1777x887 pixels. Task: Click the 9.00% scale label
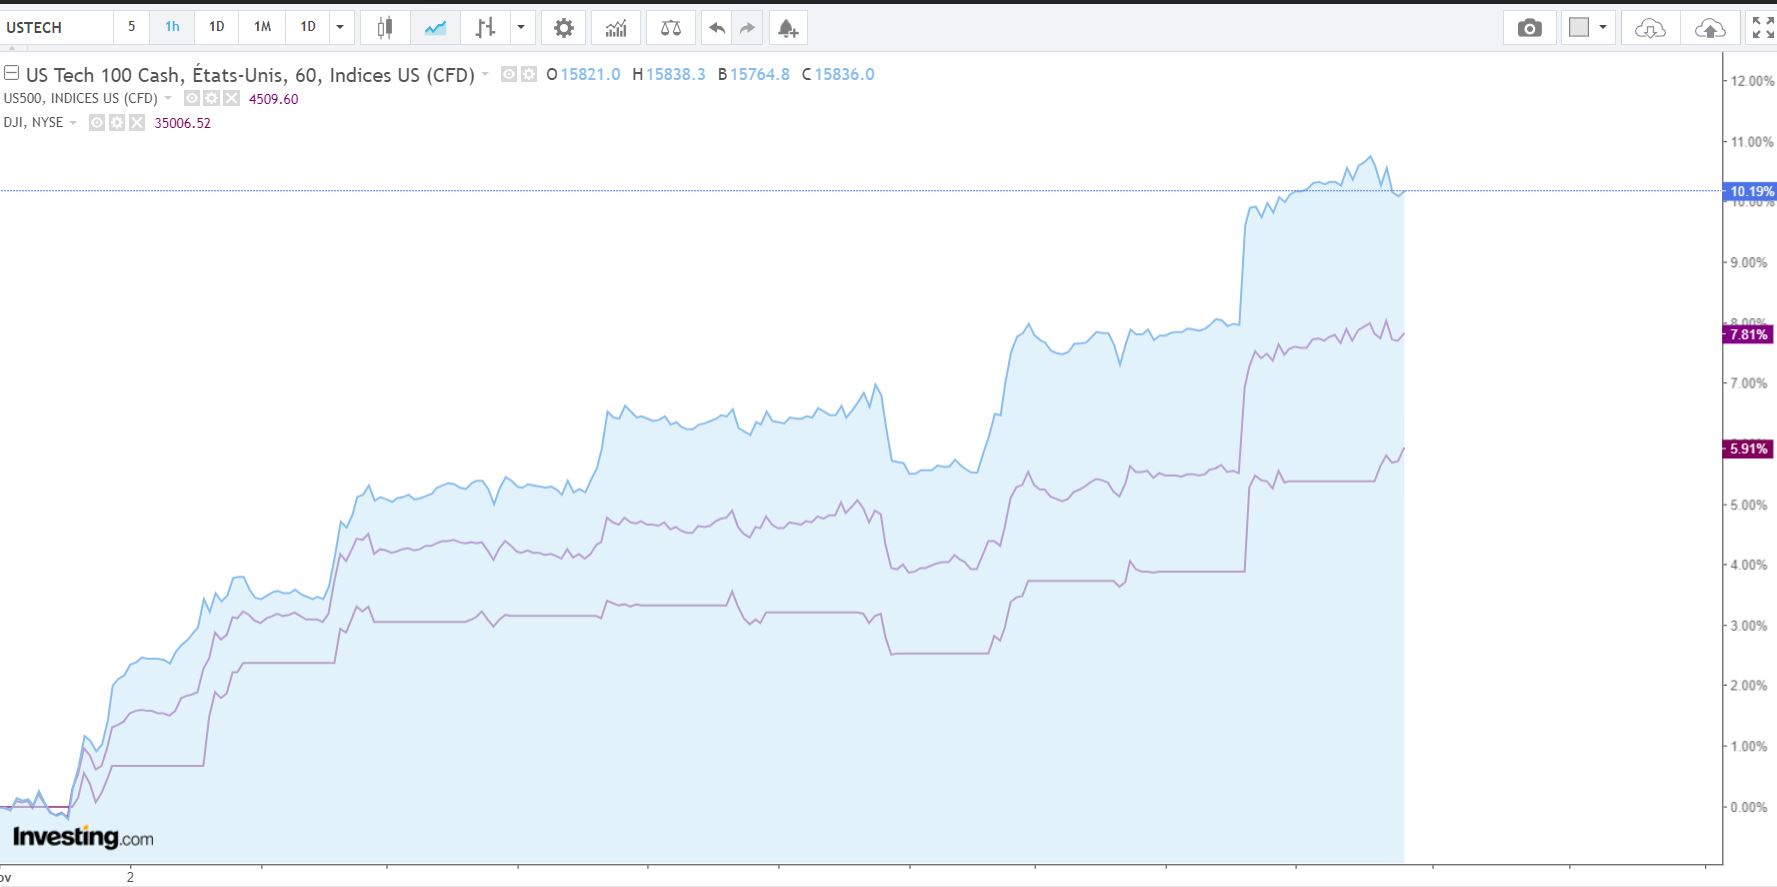1749,263
